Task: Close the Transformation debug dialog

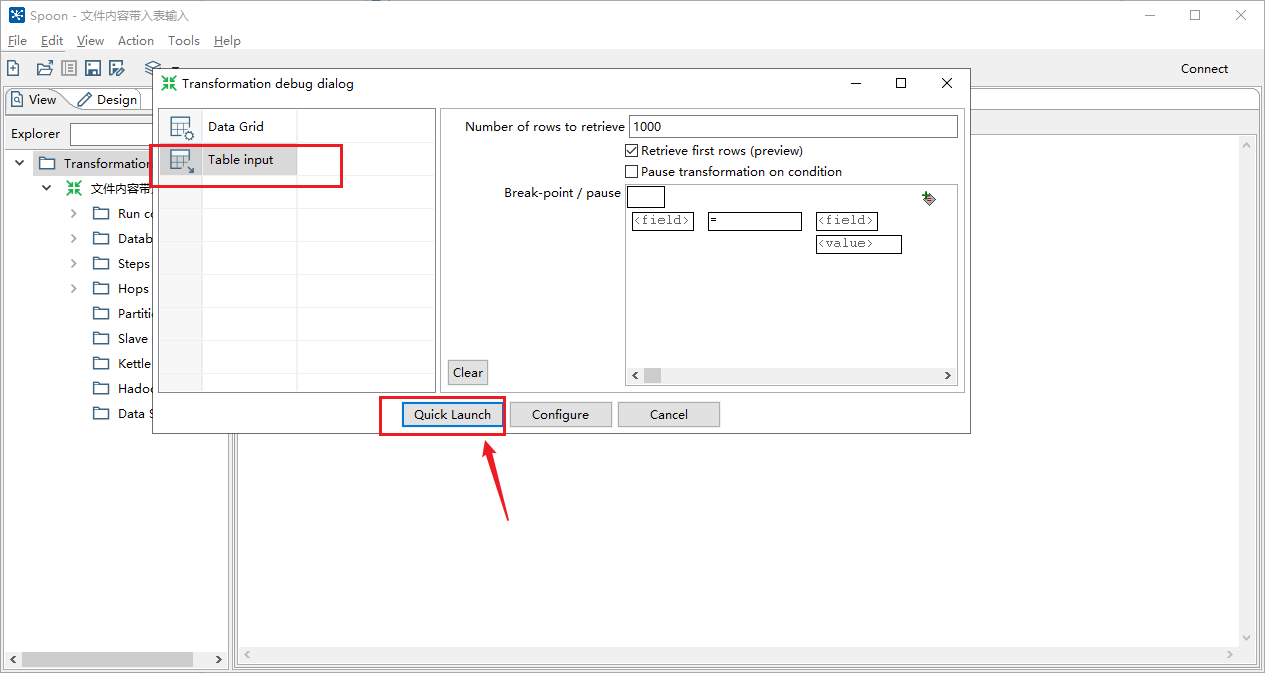Action: click(x=947, y=83)
